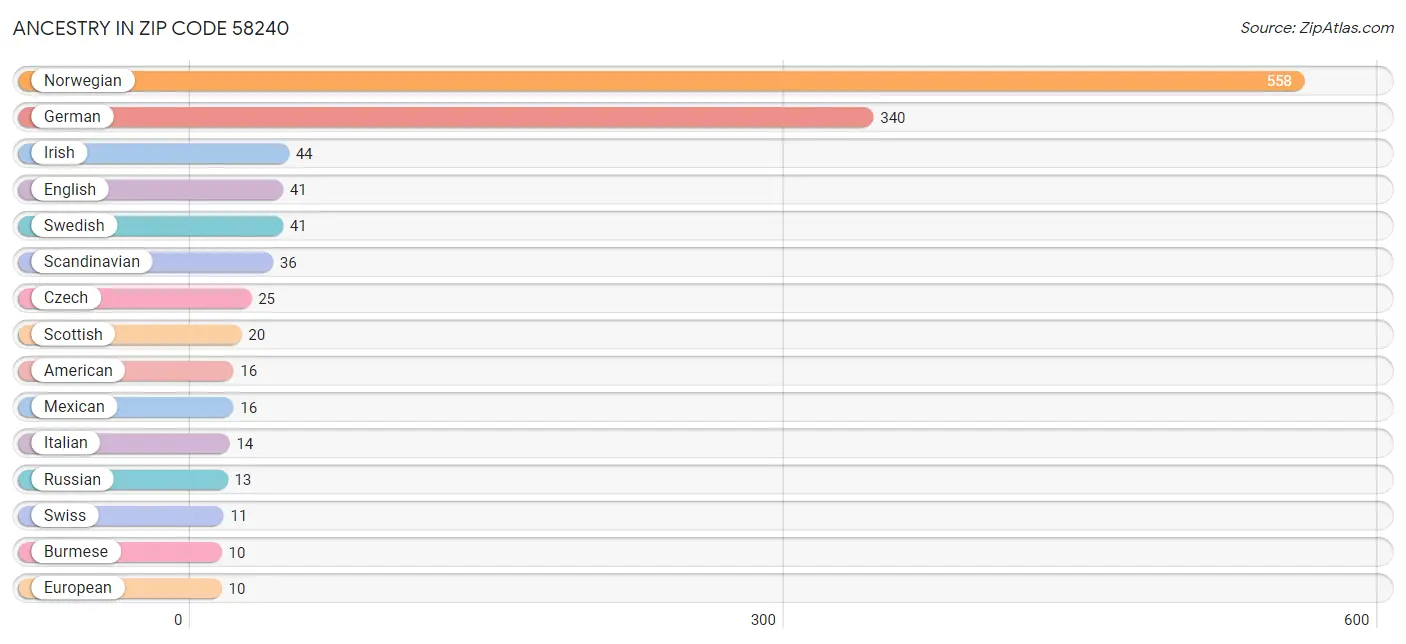
Task: Select the Mexican ancestry label
Action: click(x=74, y=407)
